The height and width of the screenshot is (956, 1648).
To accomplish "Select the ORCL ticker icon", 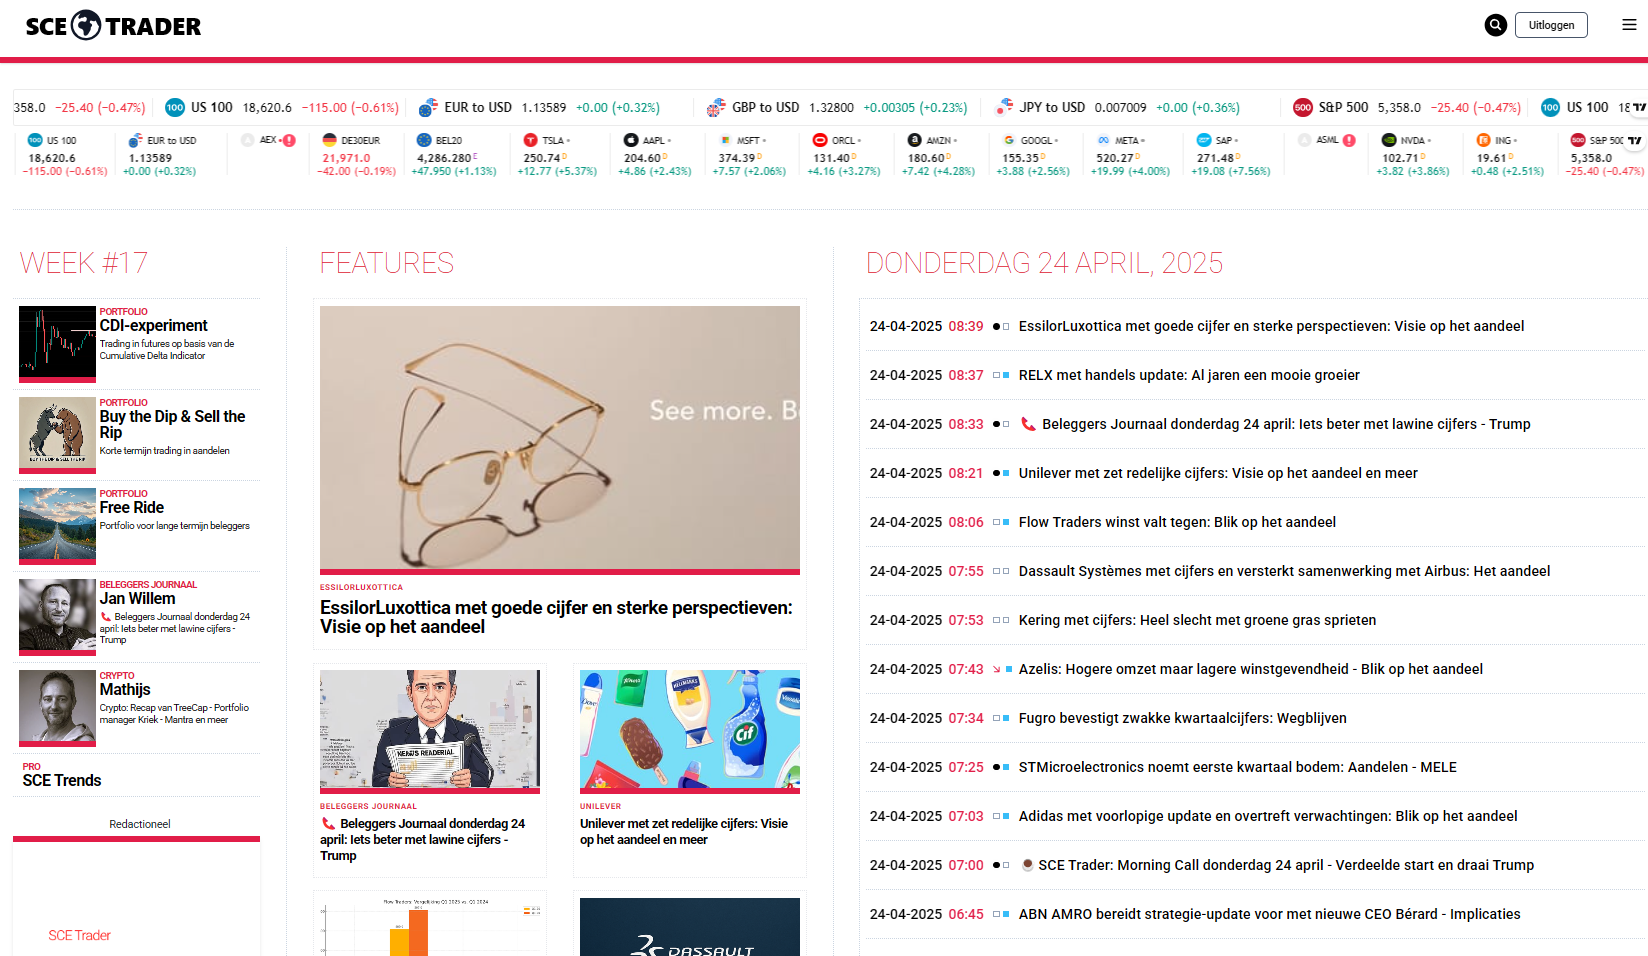I will pyautogui.click(x=820, y=140).
